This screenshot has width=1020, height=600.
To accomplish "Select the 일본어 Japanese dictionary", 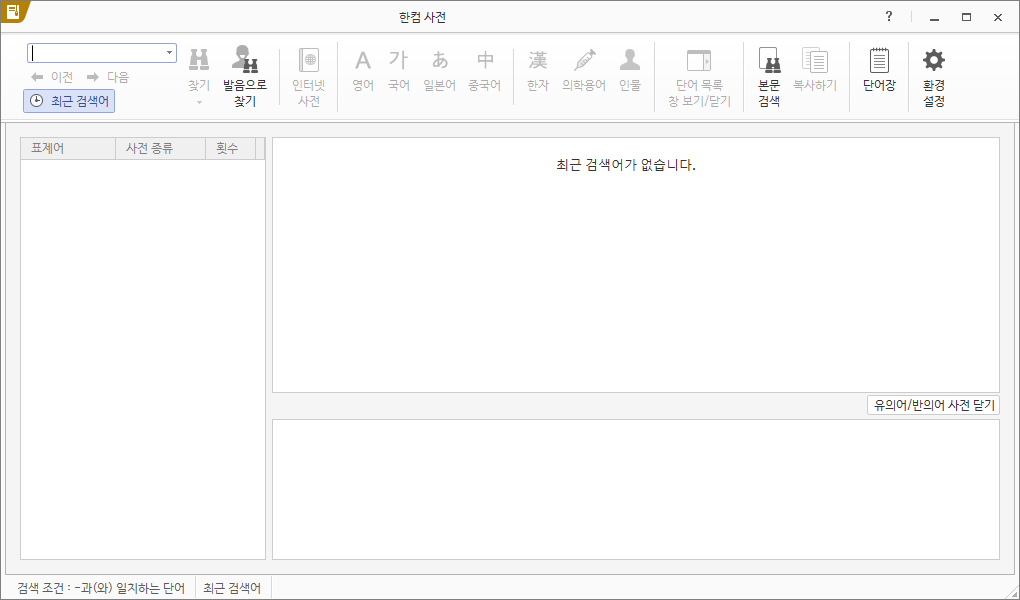I will click(440, 70).
